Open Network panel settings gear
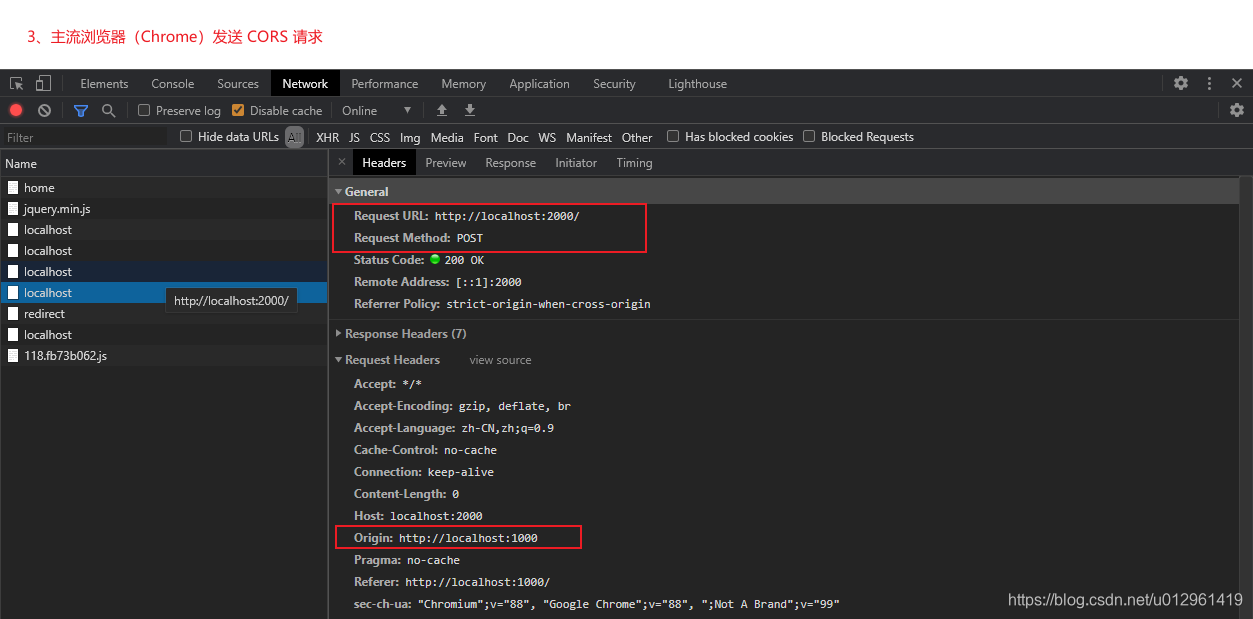The width and height of the screenshot is (1253, 619). click(x=1237, y=111)
